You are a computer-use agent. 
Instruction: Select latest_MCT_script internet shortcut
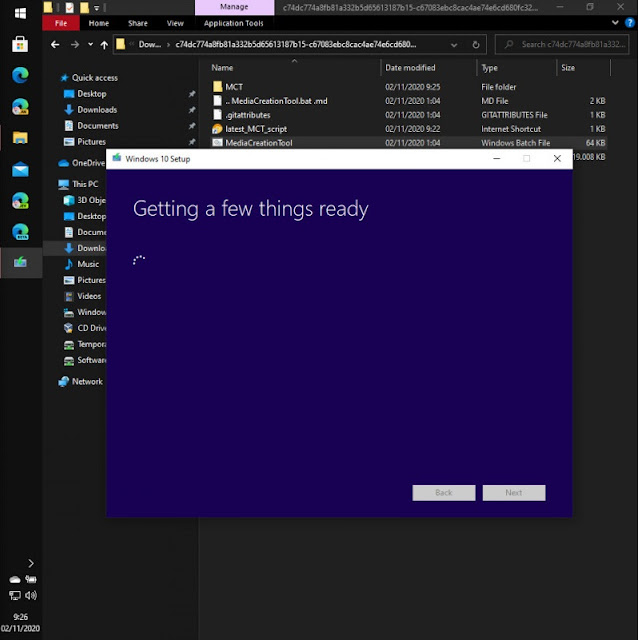256,129
